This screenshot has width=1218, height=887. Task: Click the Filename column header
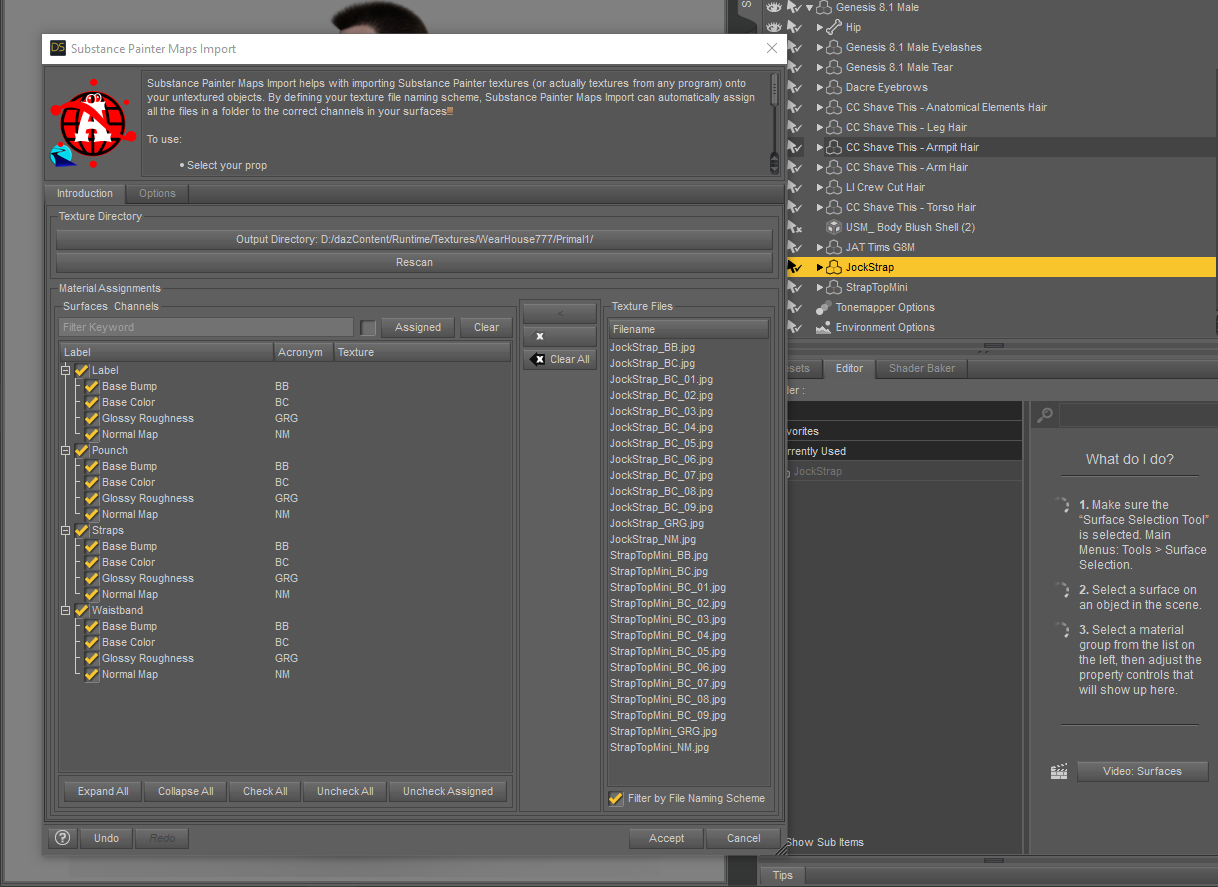tap(688, 329)
